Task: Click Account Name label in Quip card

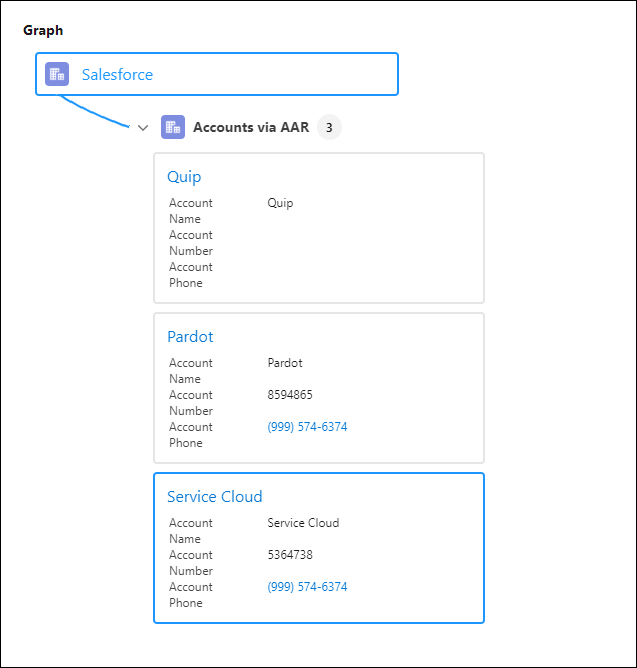Action: pos(190,210)
